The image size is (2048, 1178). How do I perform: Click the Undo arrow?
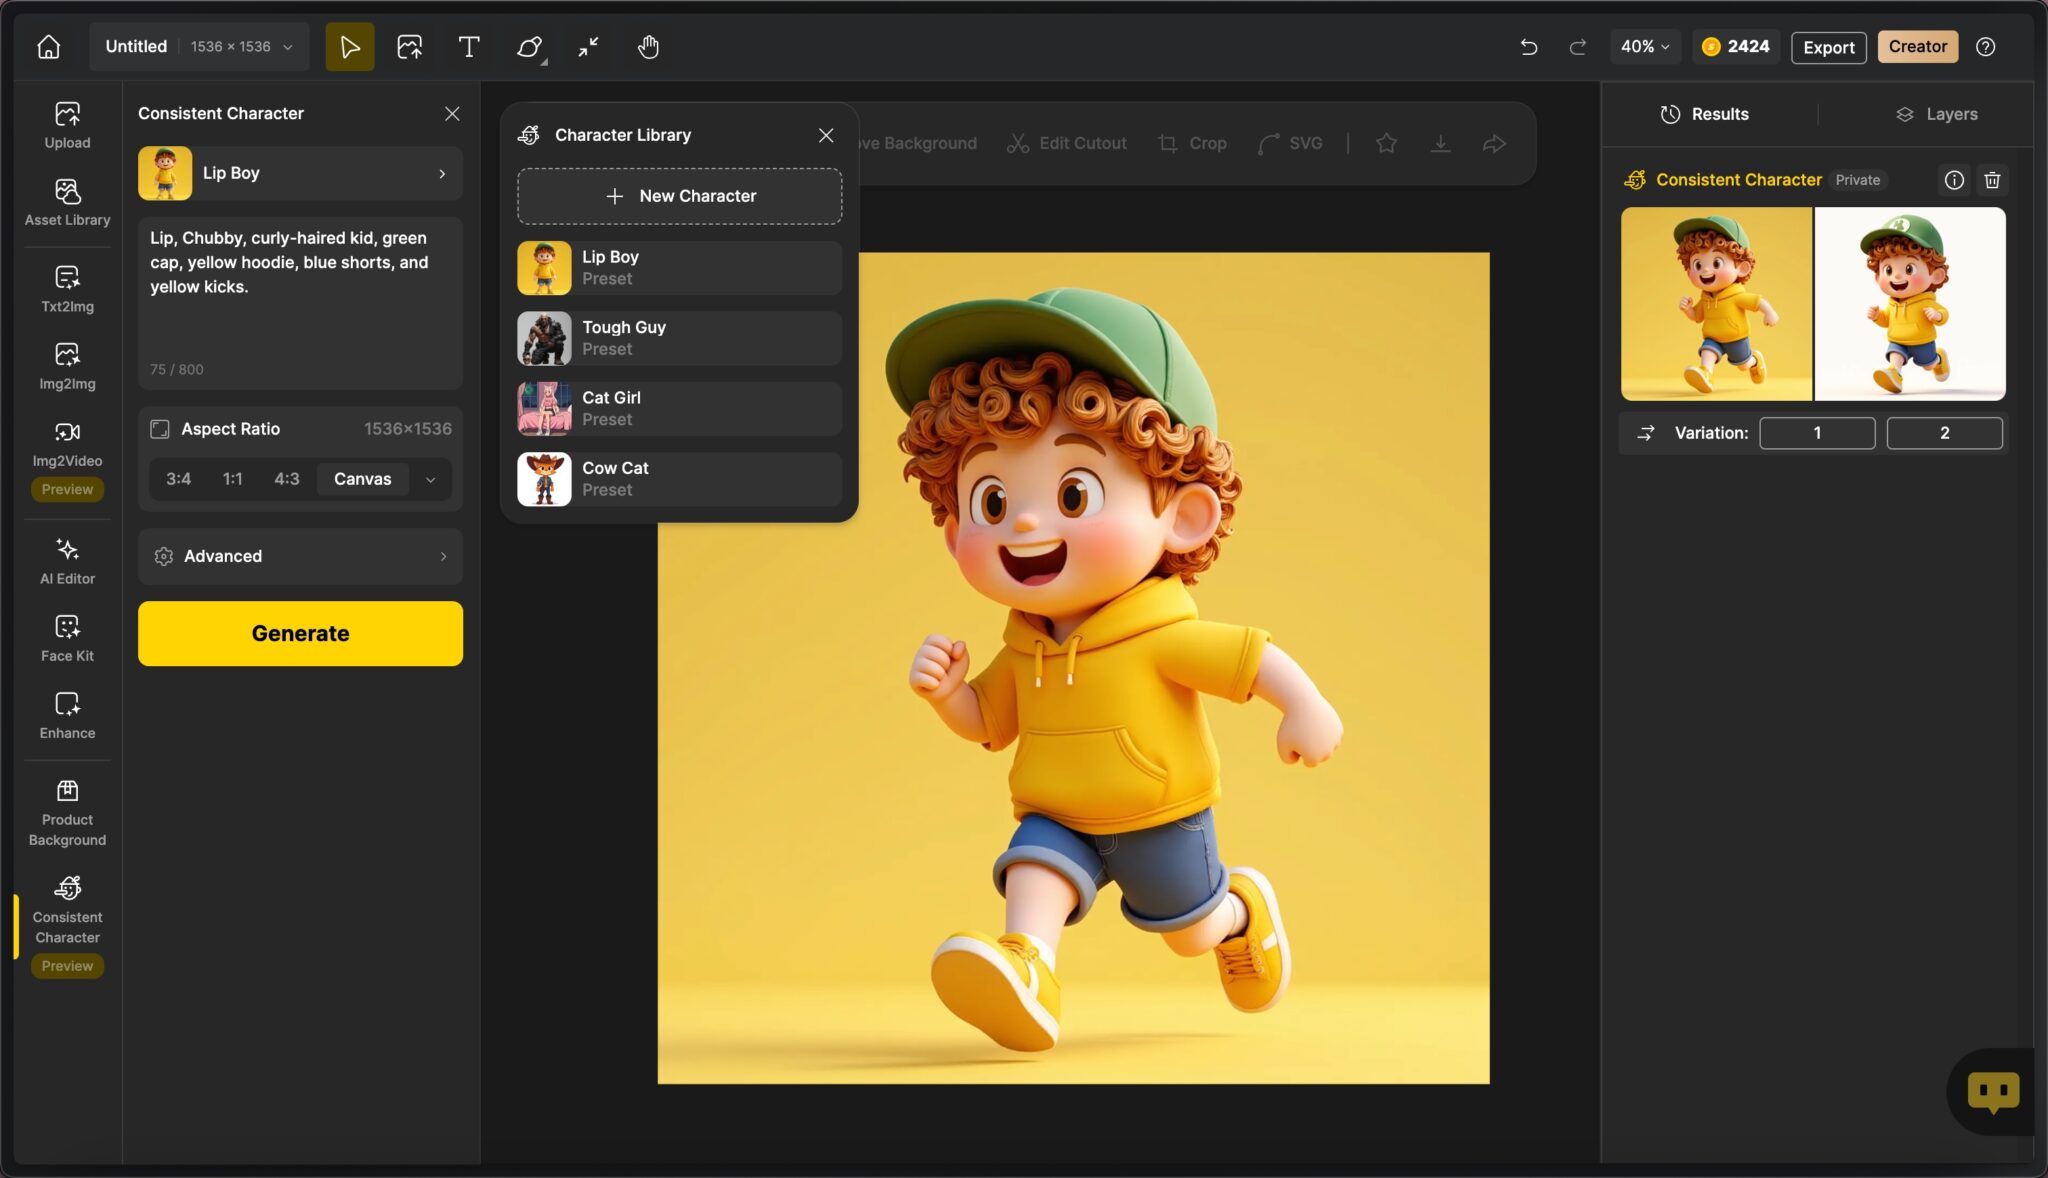tap(1527, 46)
